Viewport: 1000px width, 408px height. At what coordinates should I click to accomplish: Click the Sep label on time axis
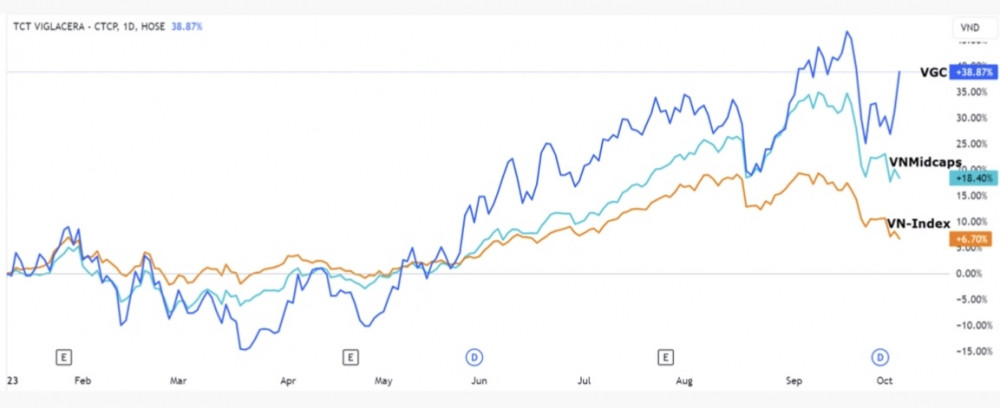[x=796, y=380]
